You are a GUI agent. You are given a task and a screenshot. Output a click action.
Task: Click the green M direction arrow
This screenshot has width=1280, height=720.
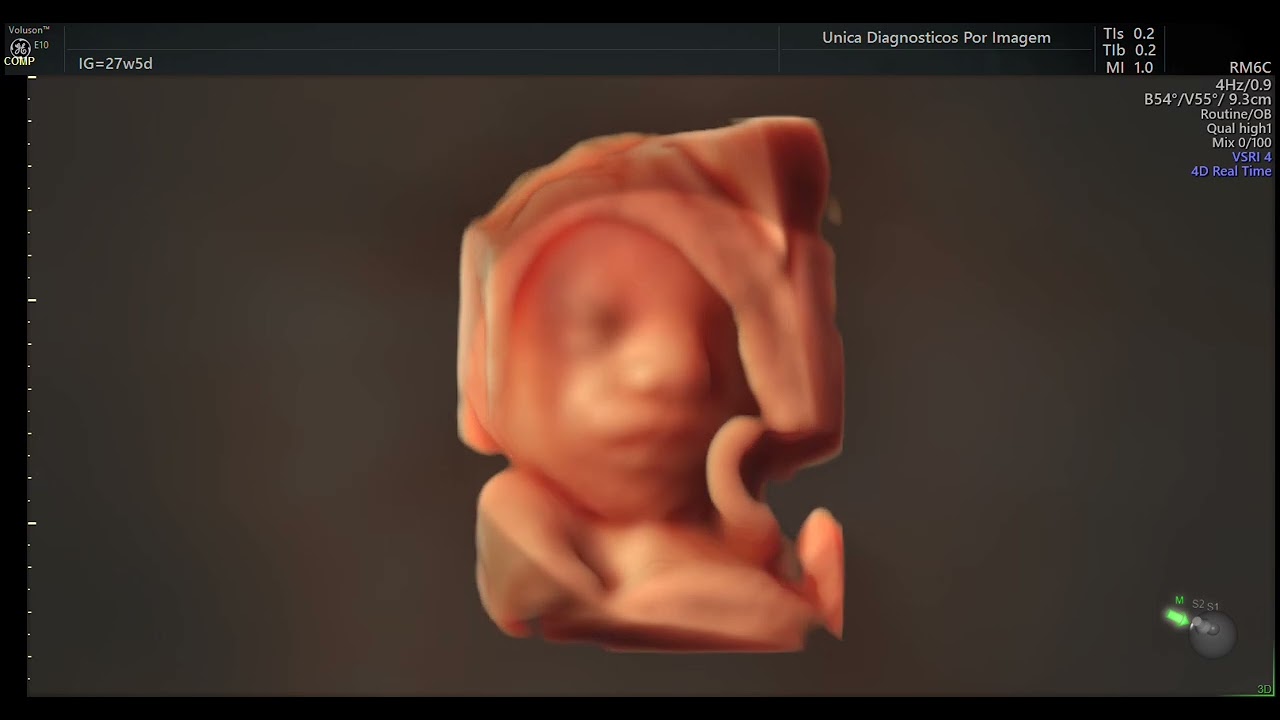click(x=1178, y=617)
